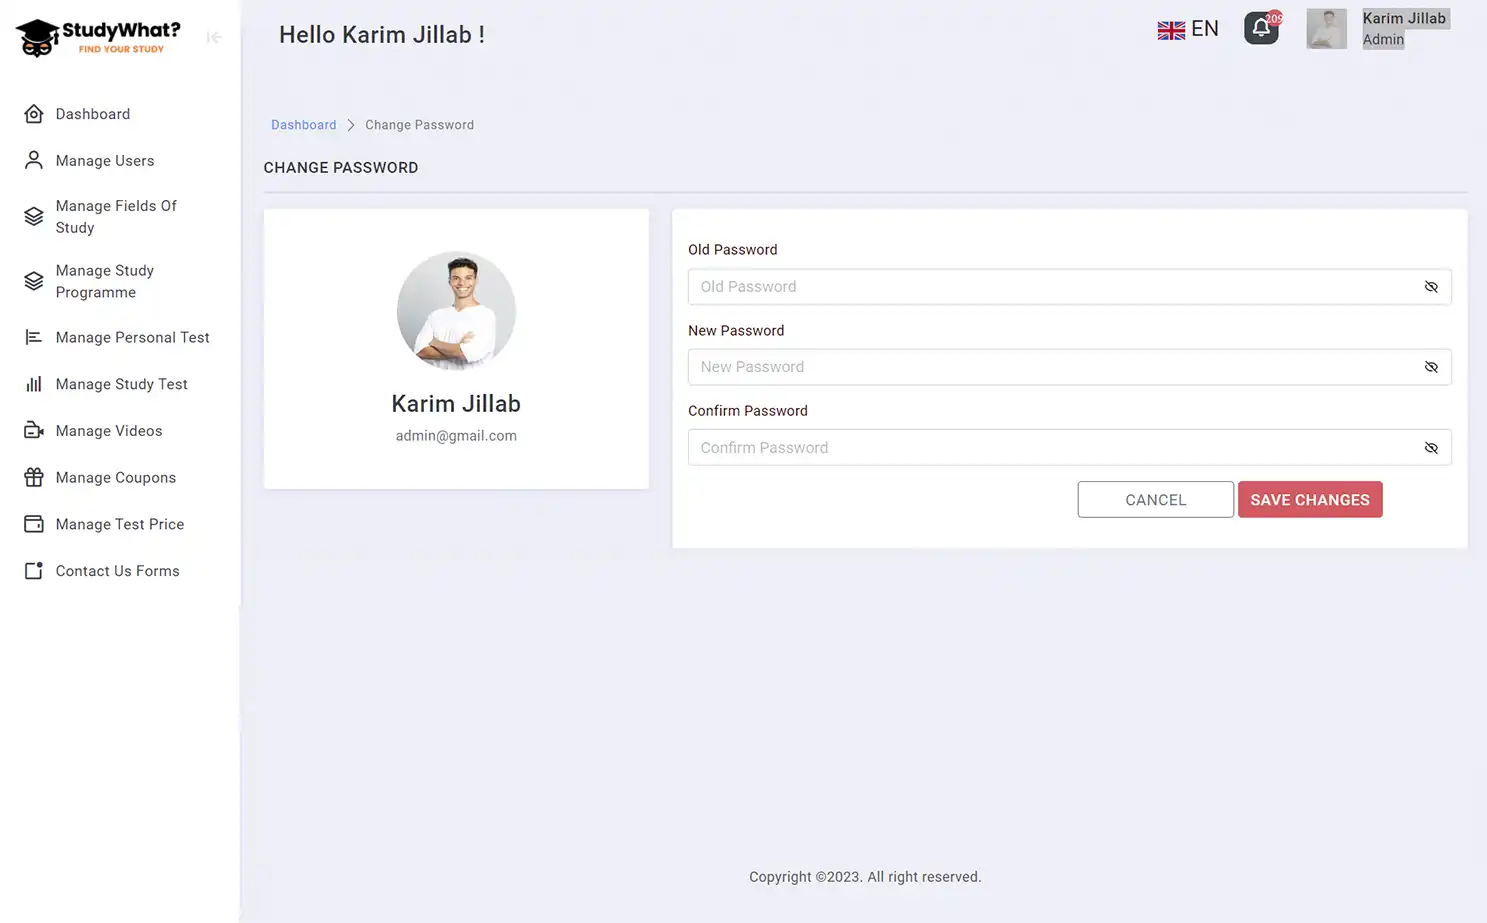Select the Manage Study Test icon
The width and height of the screenshot is (1487, 923).
pyautogui.click(x=33, y=383)
